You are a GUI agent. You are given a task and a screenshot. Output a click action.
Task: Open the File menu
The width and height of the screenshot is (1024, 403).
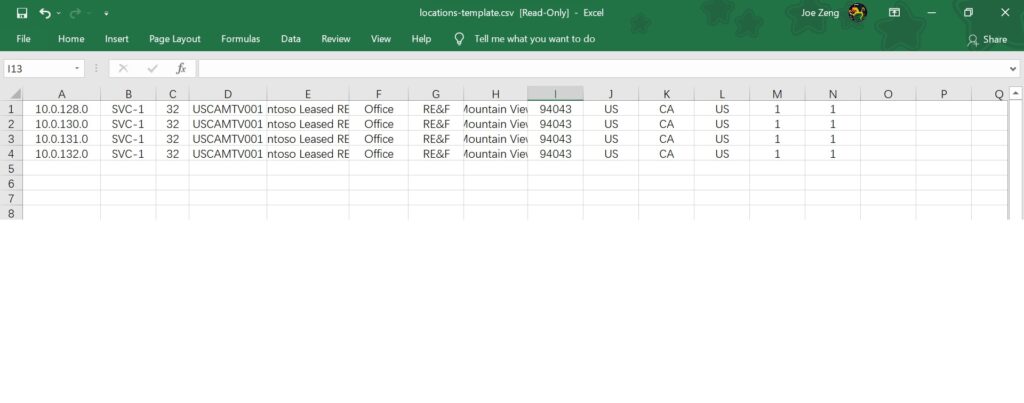24,39
